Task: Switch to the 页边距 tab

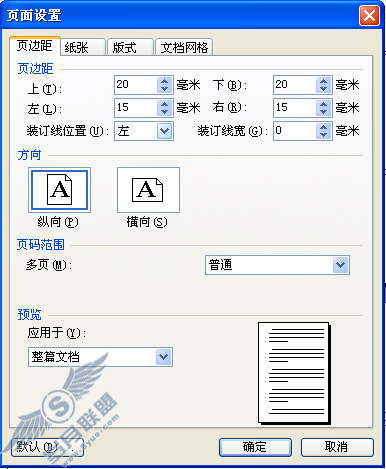Action: (35, 46)
